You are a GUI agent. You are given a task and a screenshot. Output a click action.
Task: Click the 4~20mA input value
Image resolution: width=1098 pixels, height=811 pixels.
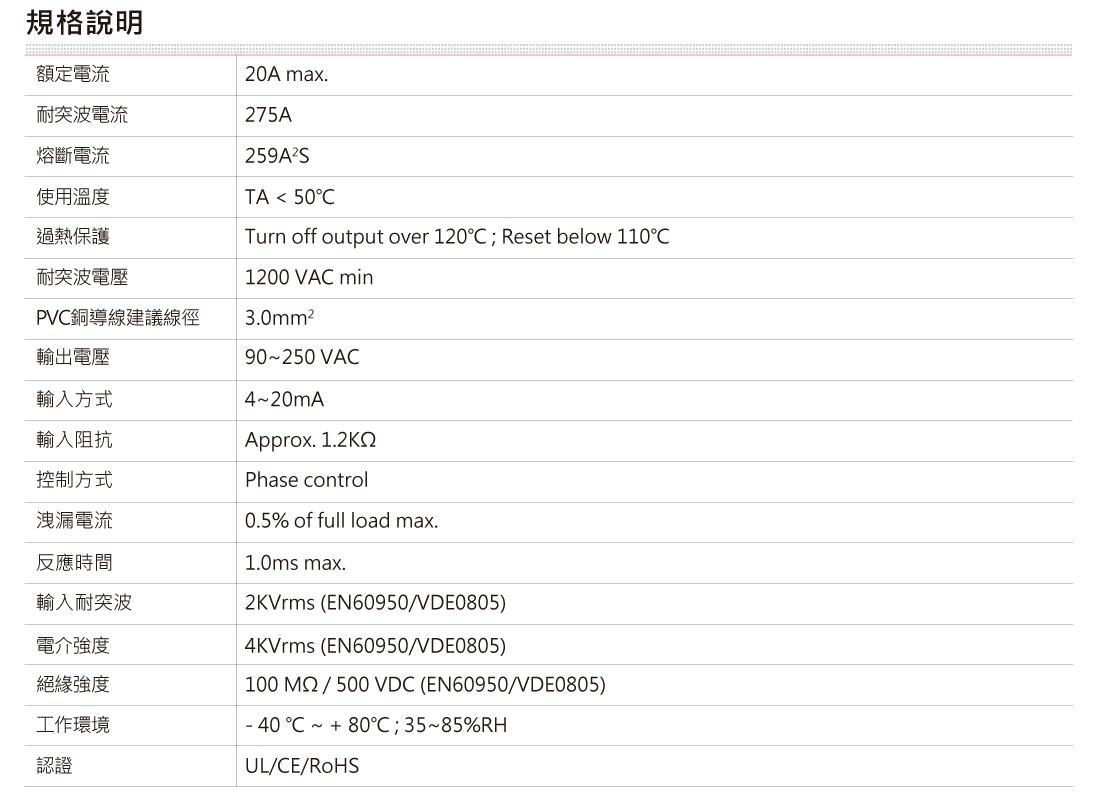(x=284, y=400)
